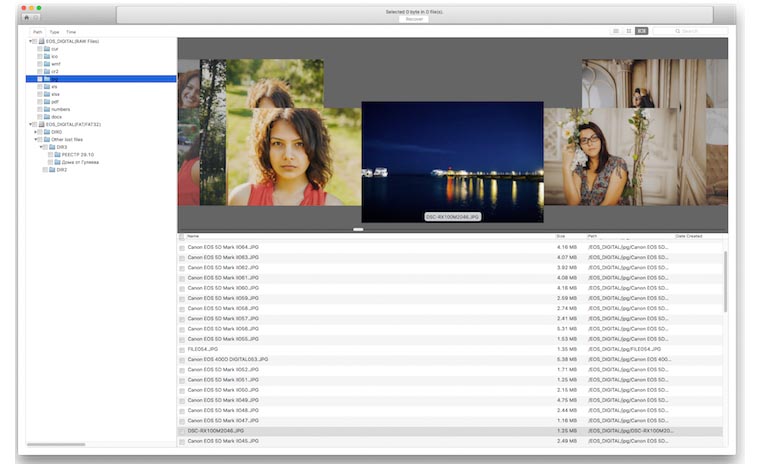Check the EOS_DIGITAL(RAW Files) checkbox
This screenshot has height=466, width=760.
[x=35, y=42]
